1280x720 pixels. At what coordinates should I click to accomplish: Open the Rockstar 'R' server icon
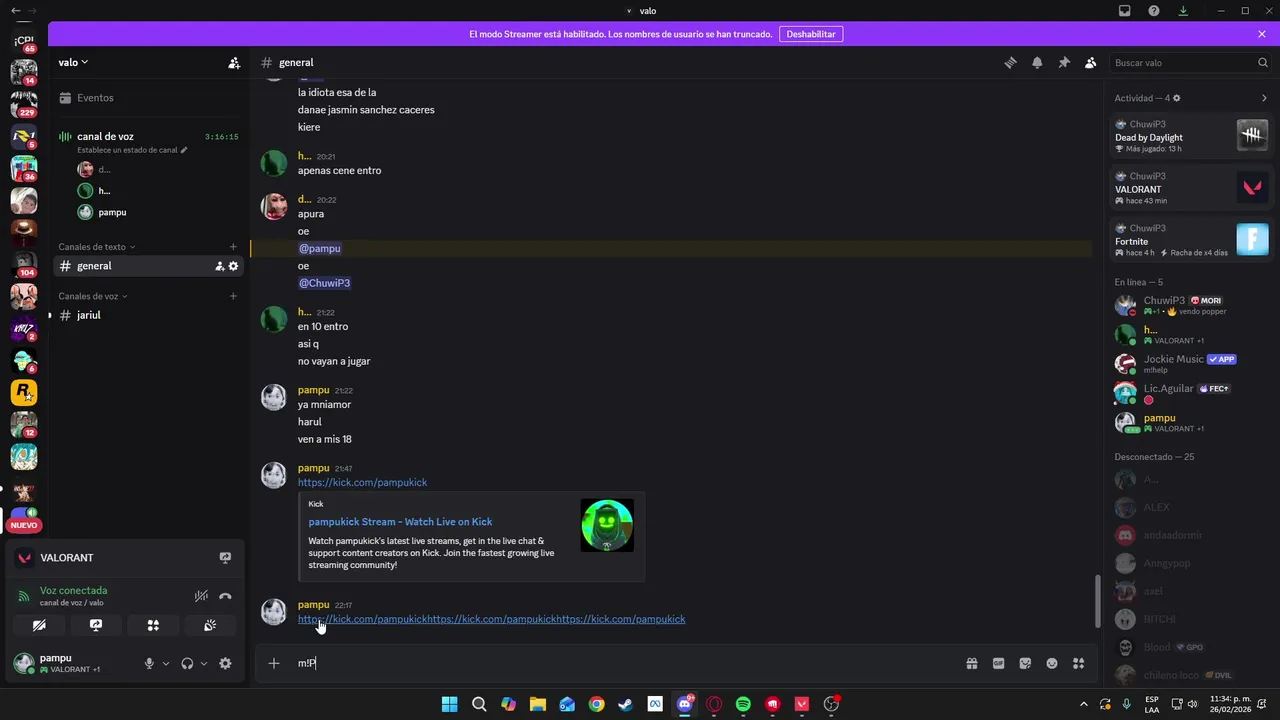pos(24,392)
